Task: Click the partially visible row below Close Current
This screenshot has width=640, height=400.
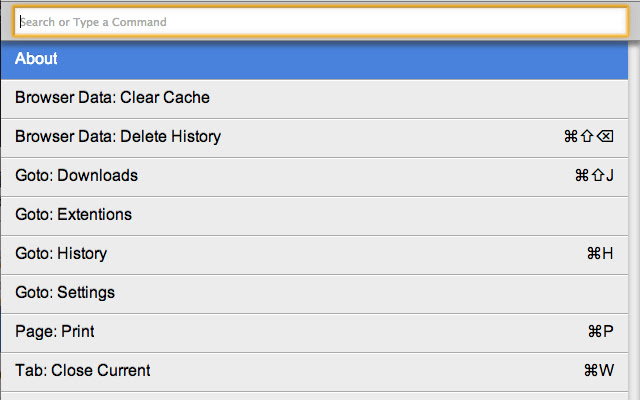Action: pos(320,396)
